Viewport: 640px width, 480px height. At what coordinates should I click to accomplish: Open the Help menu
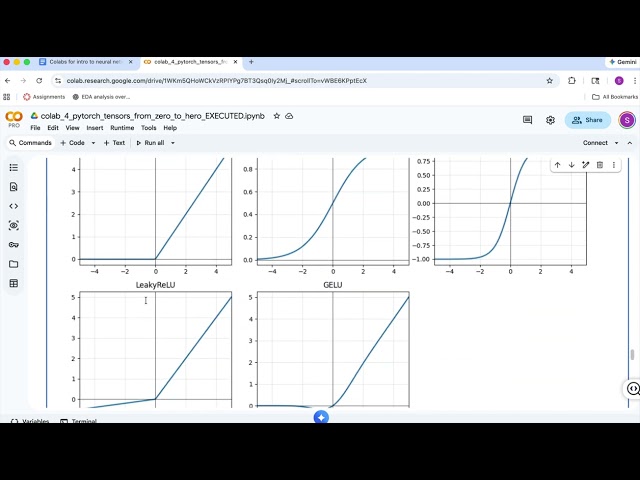(170, 128)
